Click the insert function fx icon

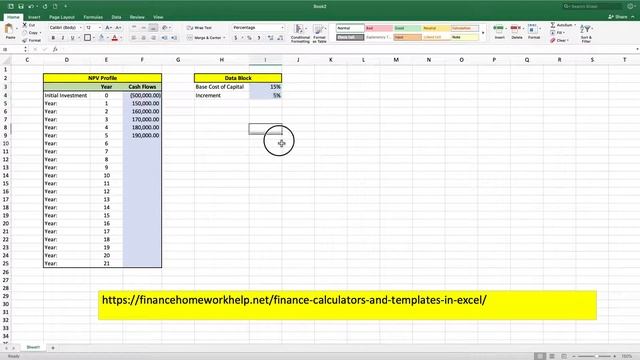pos(55,49)
